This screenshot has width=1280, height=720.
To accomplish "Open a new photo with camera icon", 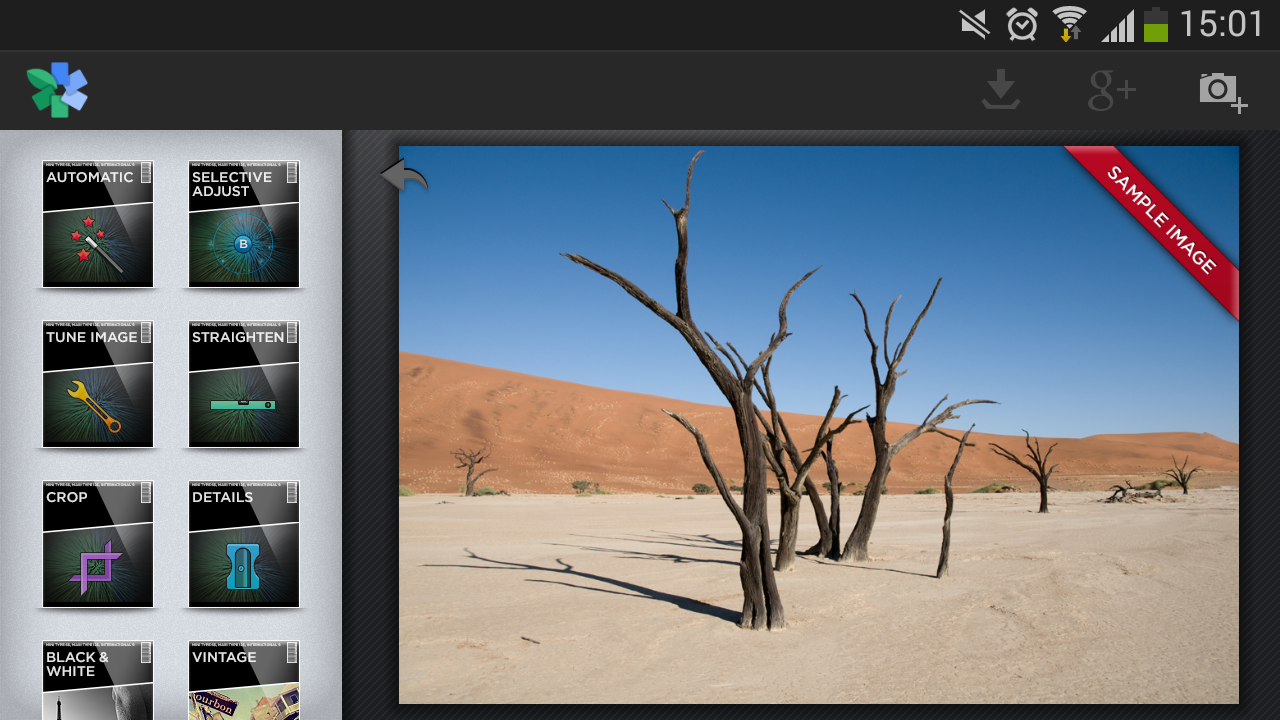I will pos(1222,92).
